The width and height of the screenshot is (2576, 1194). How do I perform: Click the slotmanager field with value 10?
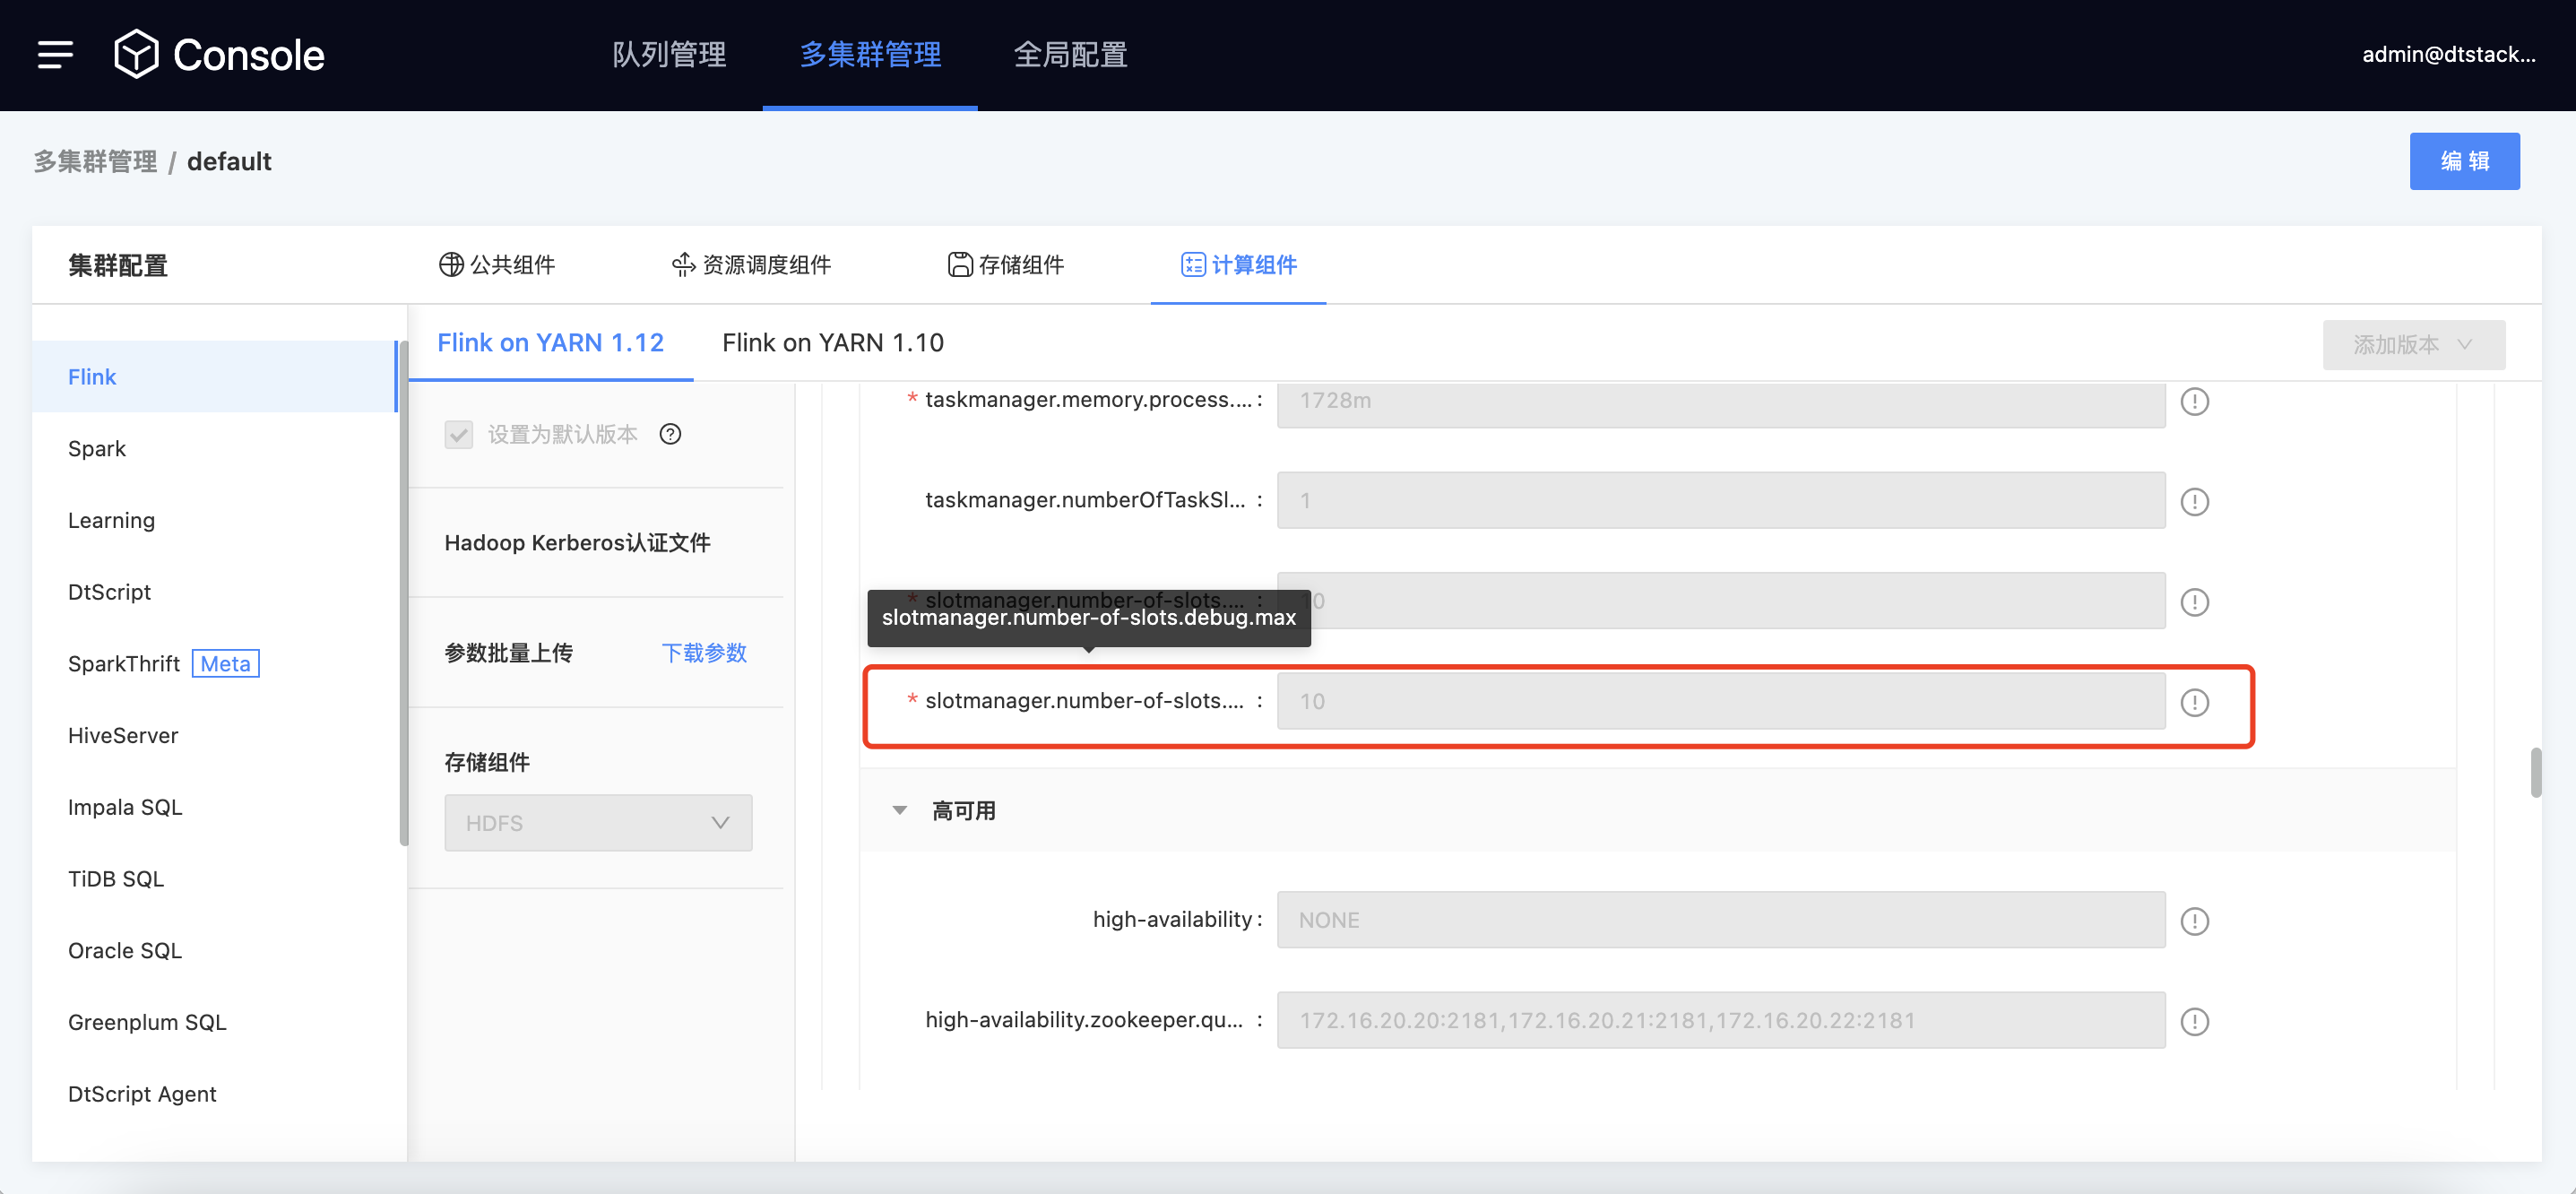point(1720,701)
